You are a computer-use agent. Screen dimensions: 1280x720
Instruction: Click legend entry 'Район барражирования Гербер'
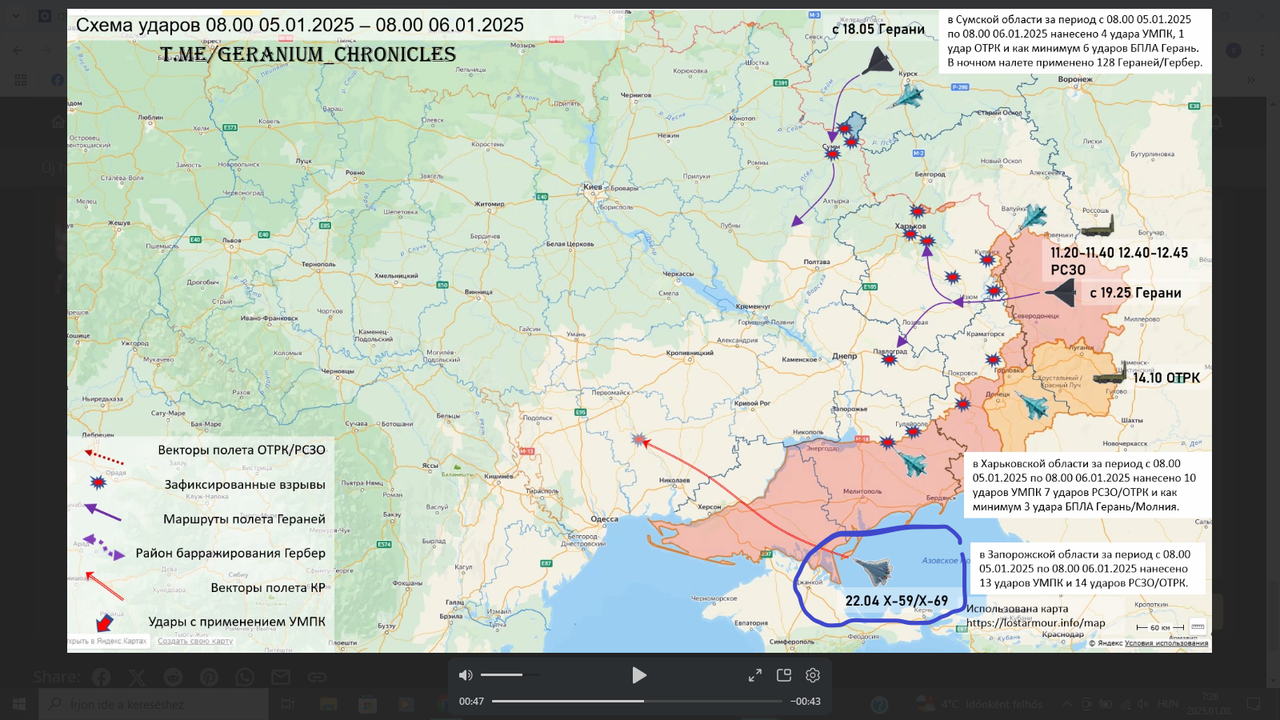[x=231, y=553]
